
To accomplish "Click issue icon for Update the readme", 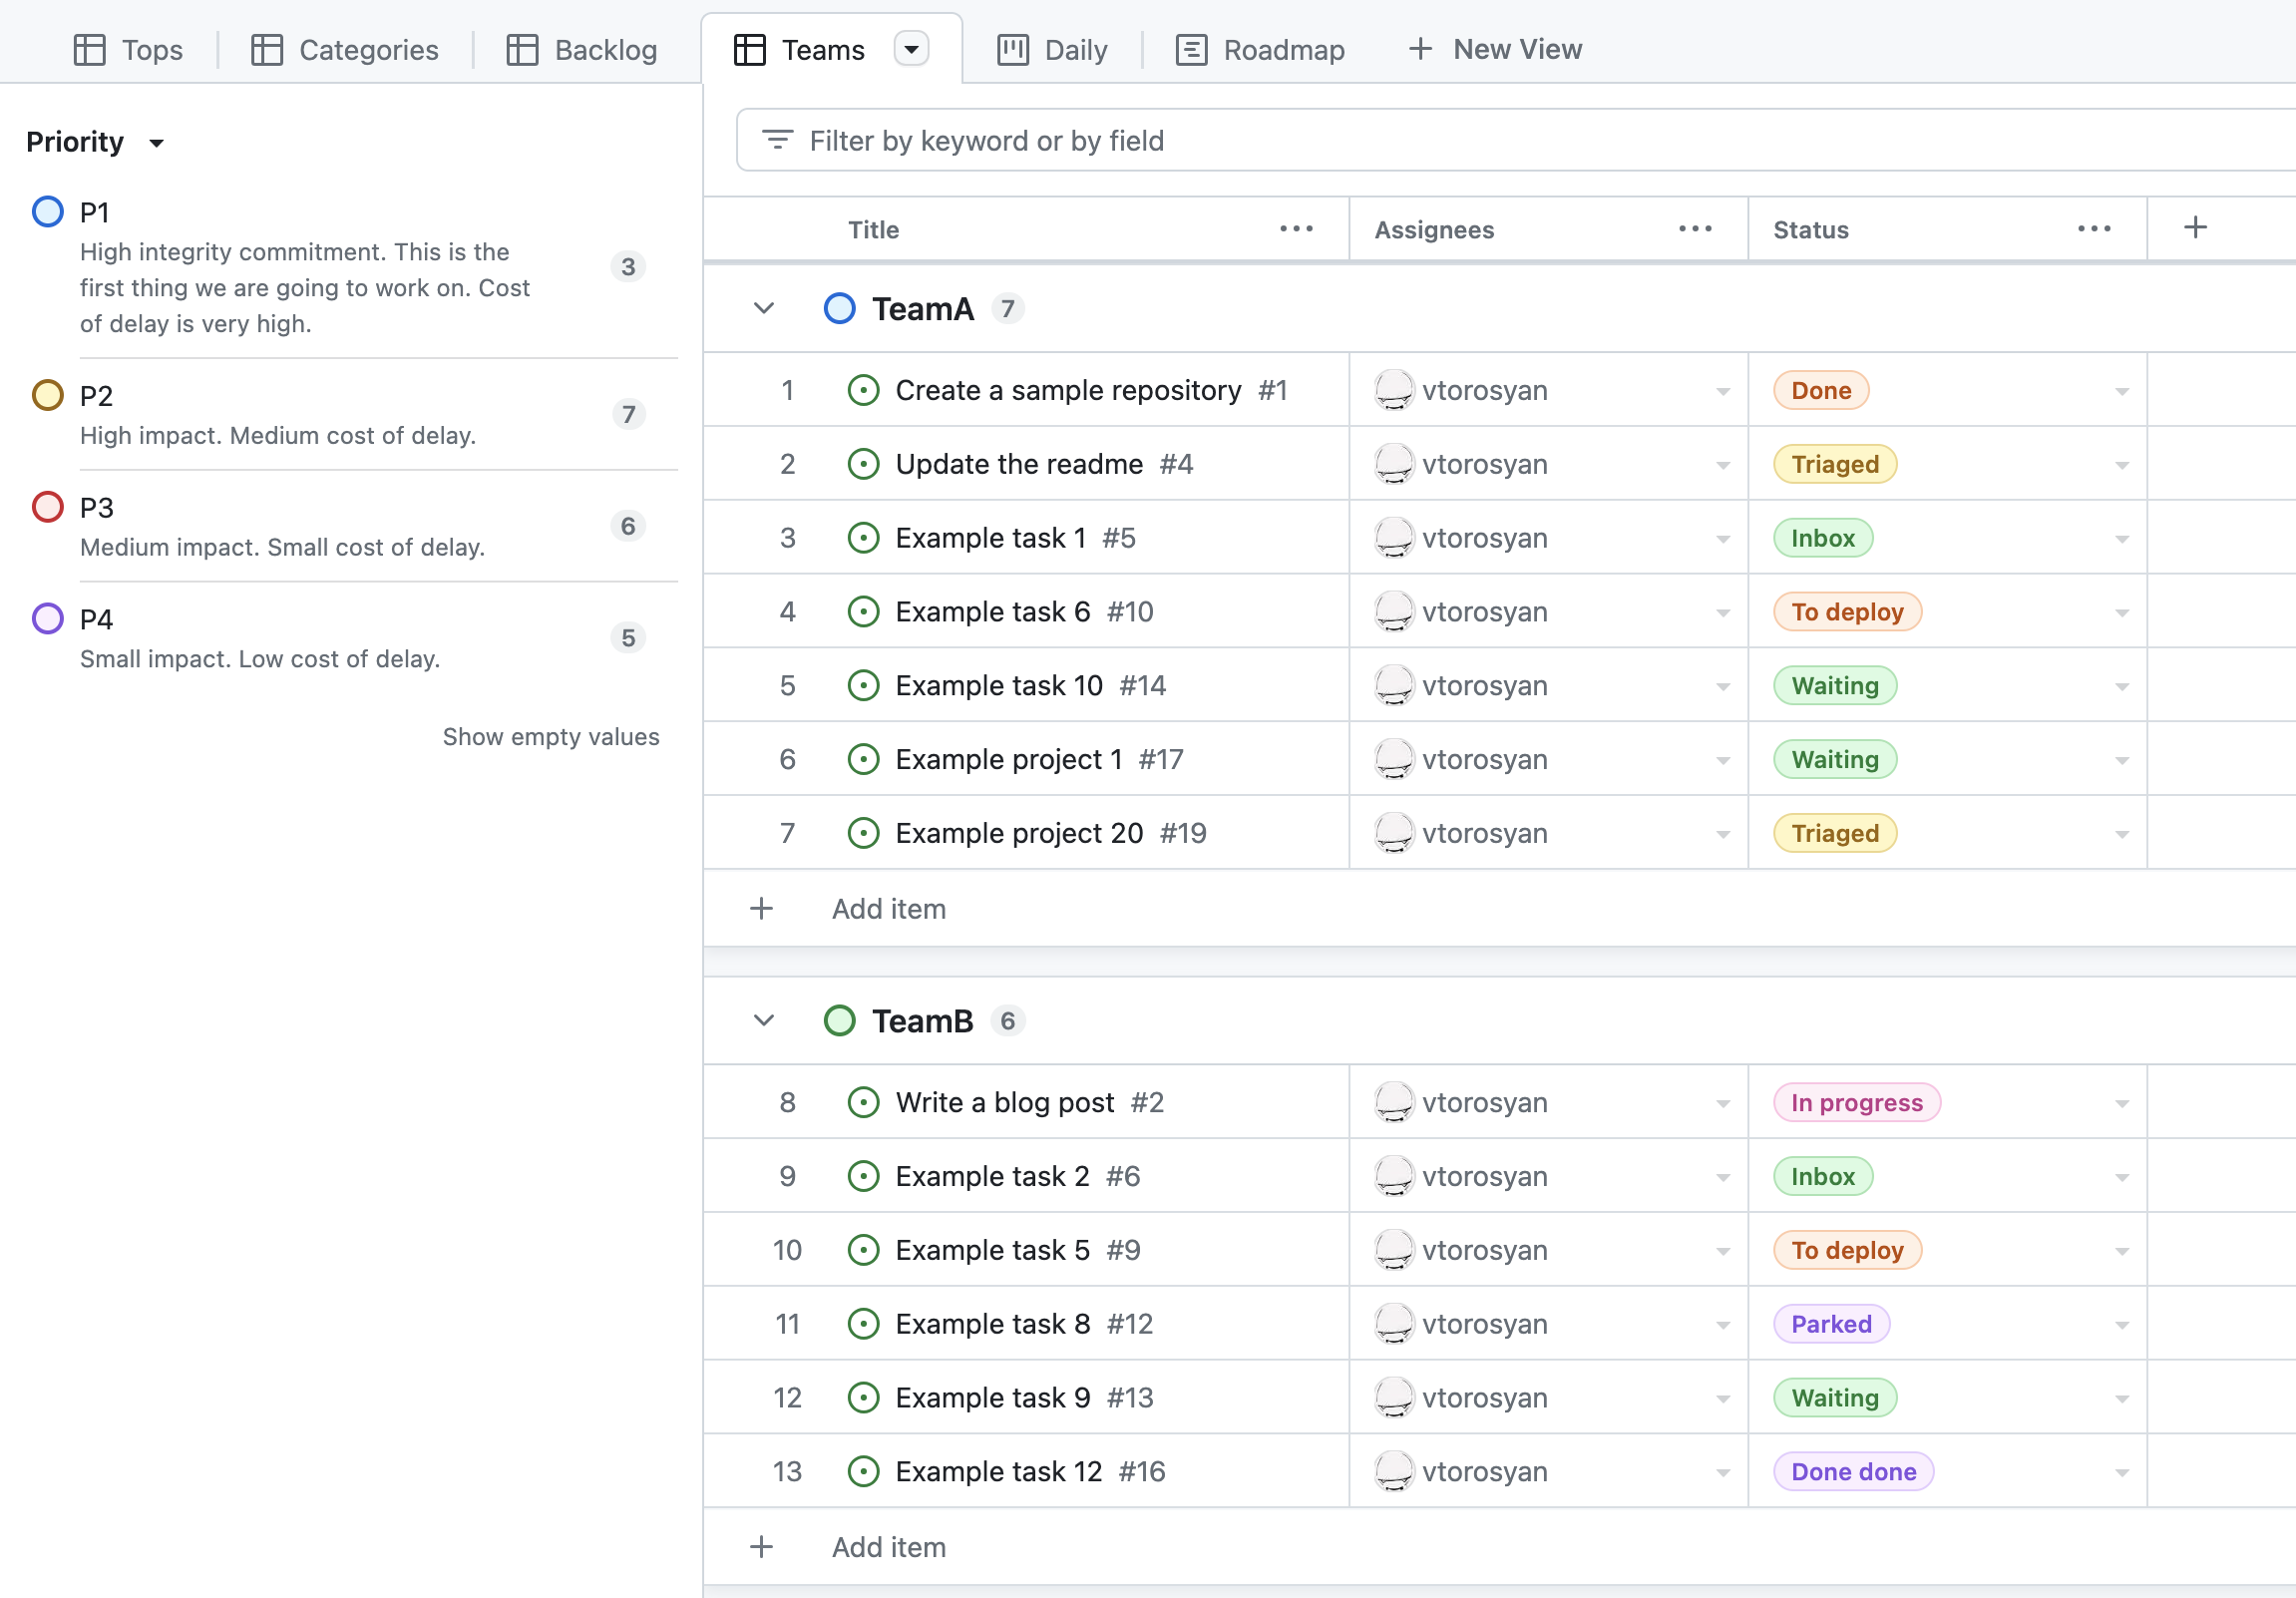I will coord(863,464).
